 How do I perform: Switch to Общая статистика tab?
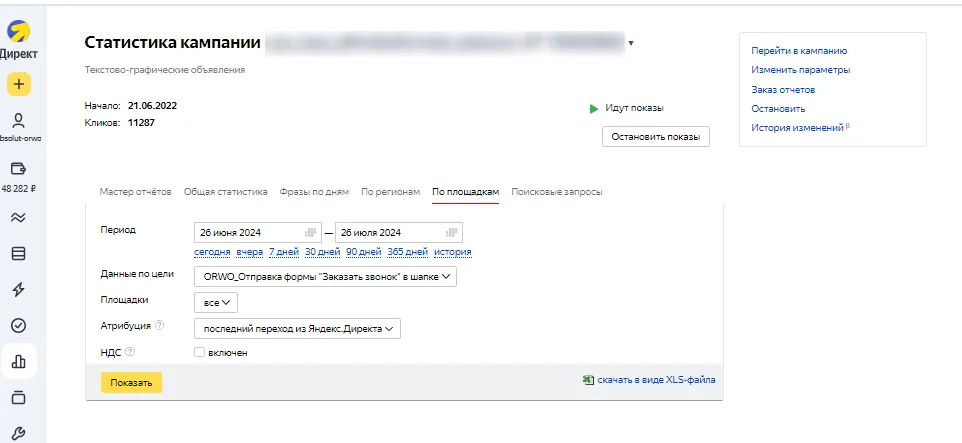(x=226, y=191)
